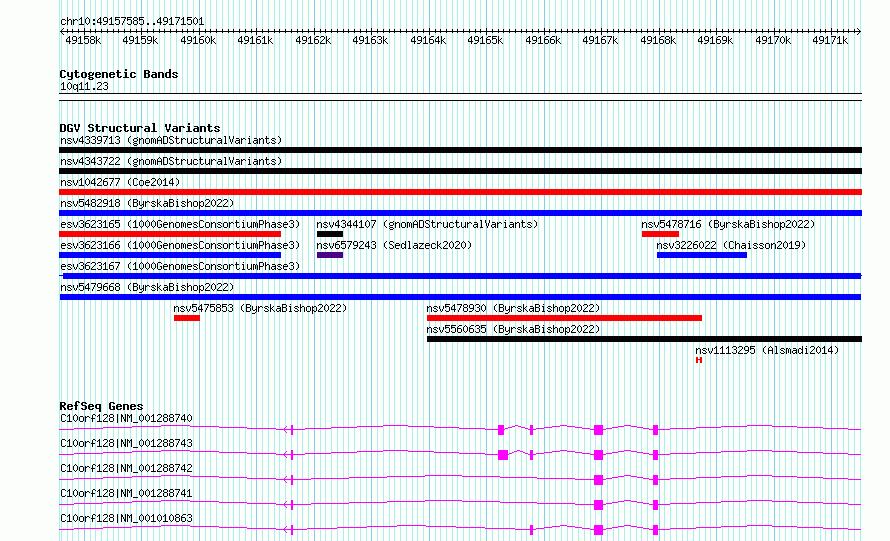Screen dimensions: 890x541
Task: Select the red nsv5478930 bar
Action: (564, 318)
